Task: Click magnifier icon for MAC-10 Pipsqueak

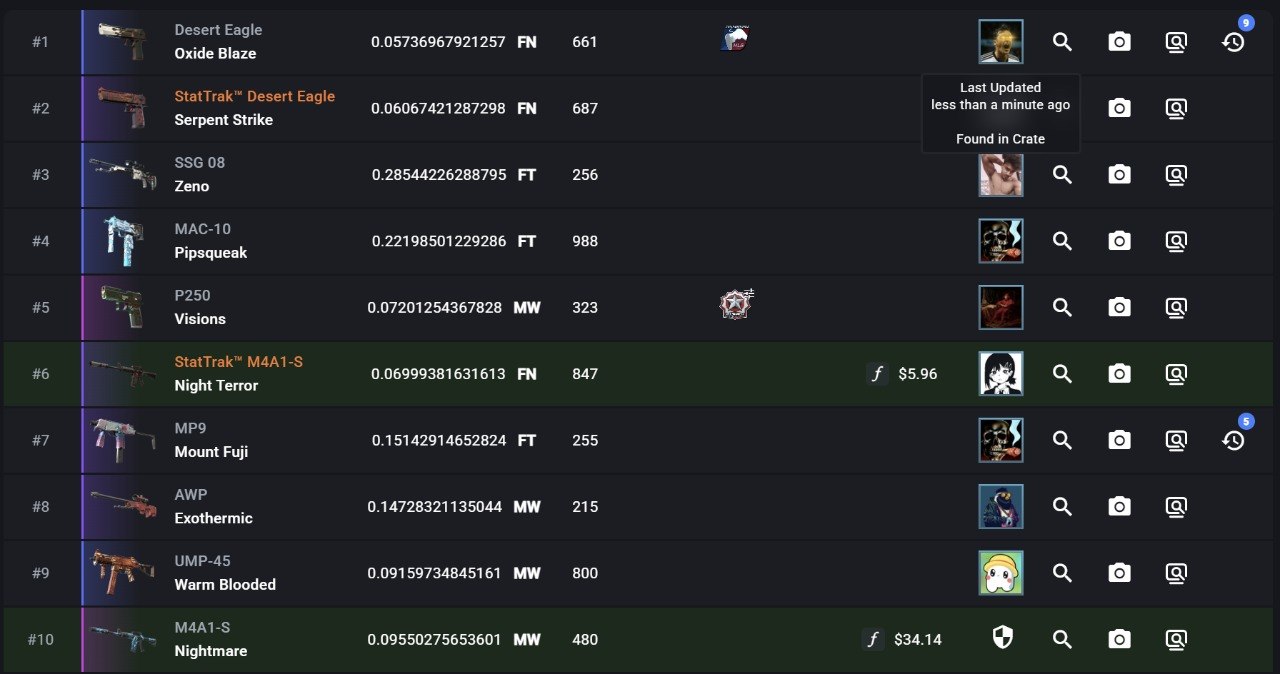Action: point(1062,241)
